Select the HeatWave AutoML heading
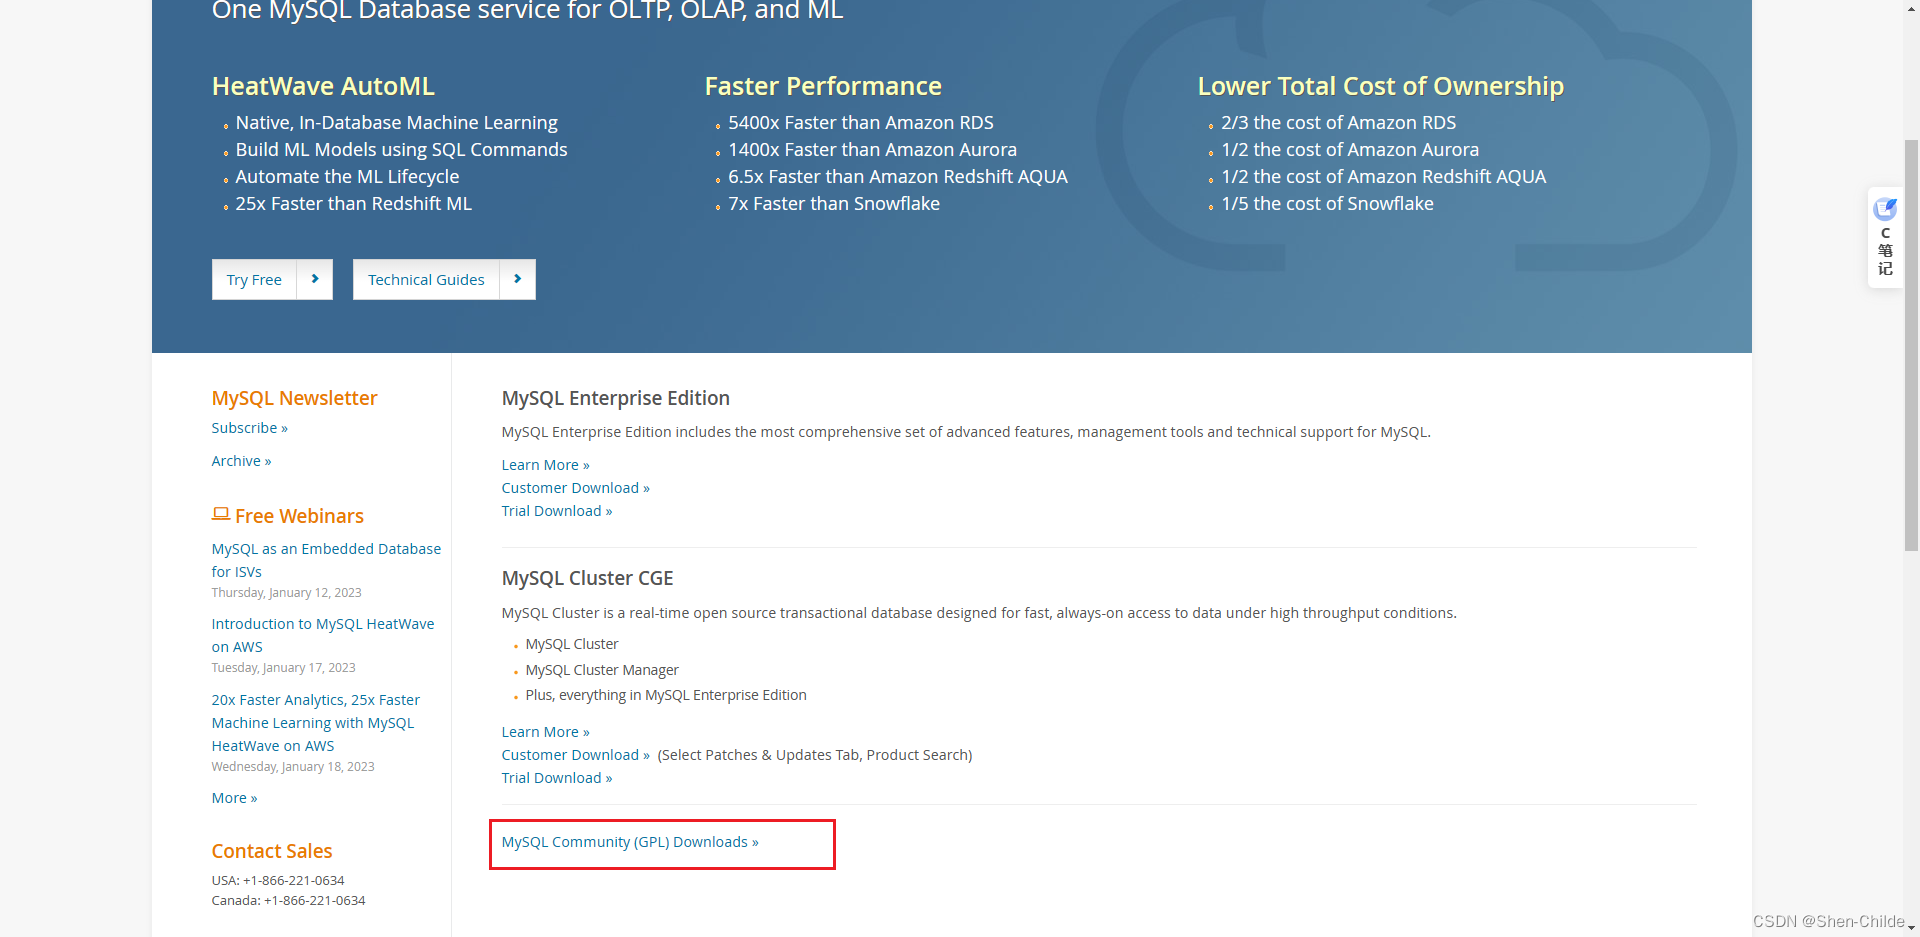 [x=323, y=86]
